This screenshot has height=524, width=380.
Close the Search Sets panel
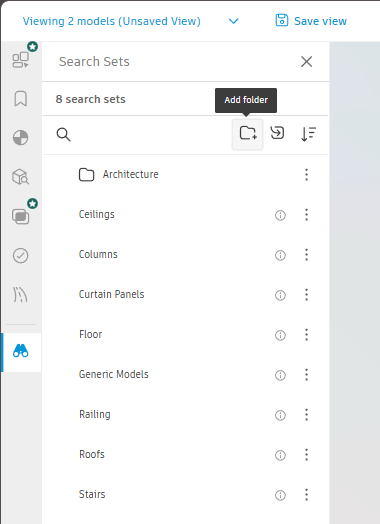[x=306, y=61]
